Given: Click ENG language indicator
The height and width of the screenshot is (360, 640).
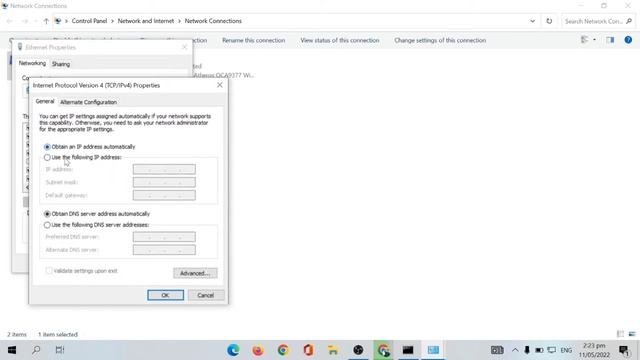Looking at the screenshot, I should [x=566, y=350].
